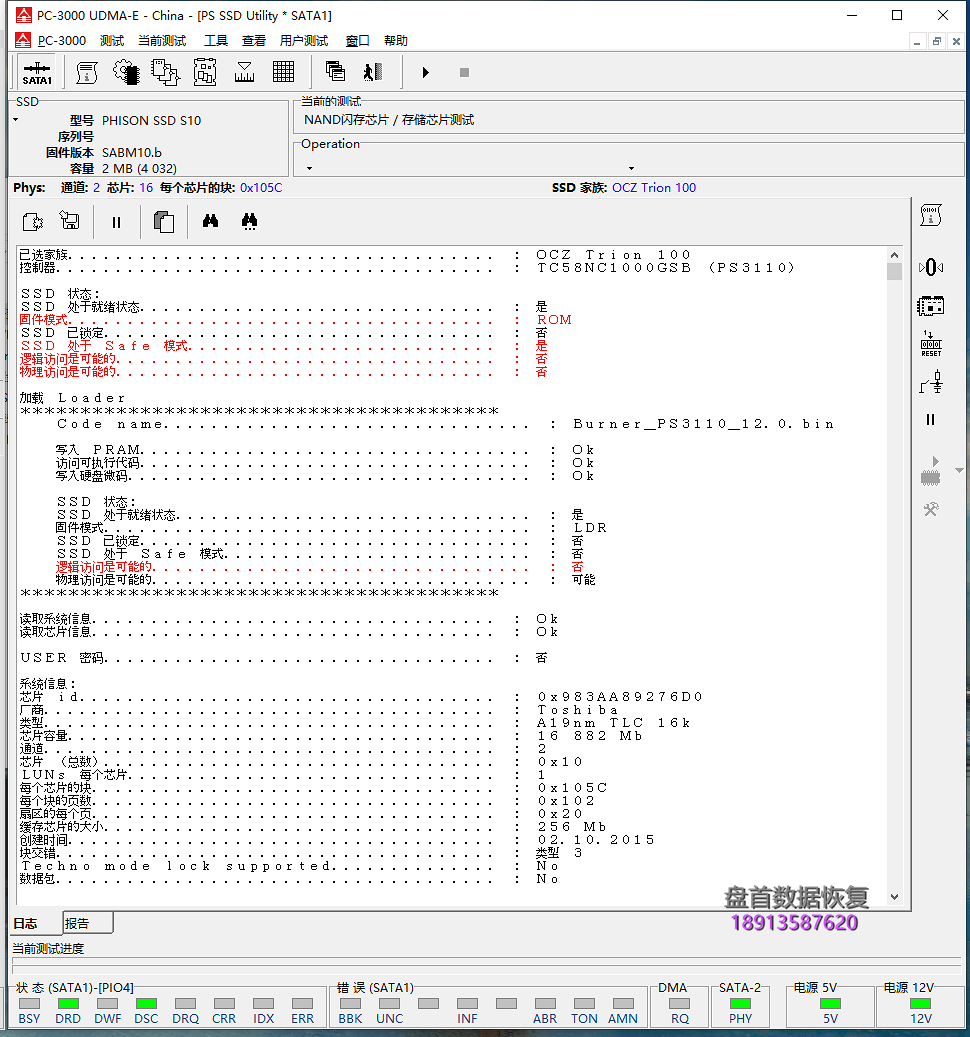Image resolution: width=970 pixels, height=1037 pixels.
Task: Click the walking figure exit icon
Action: click(374, 71)
